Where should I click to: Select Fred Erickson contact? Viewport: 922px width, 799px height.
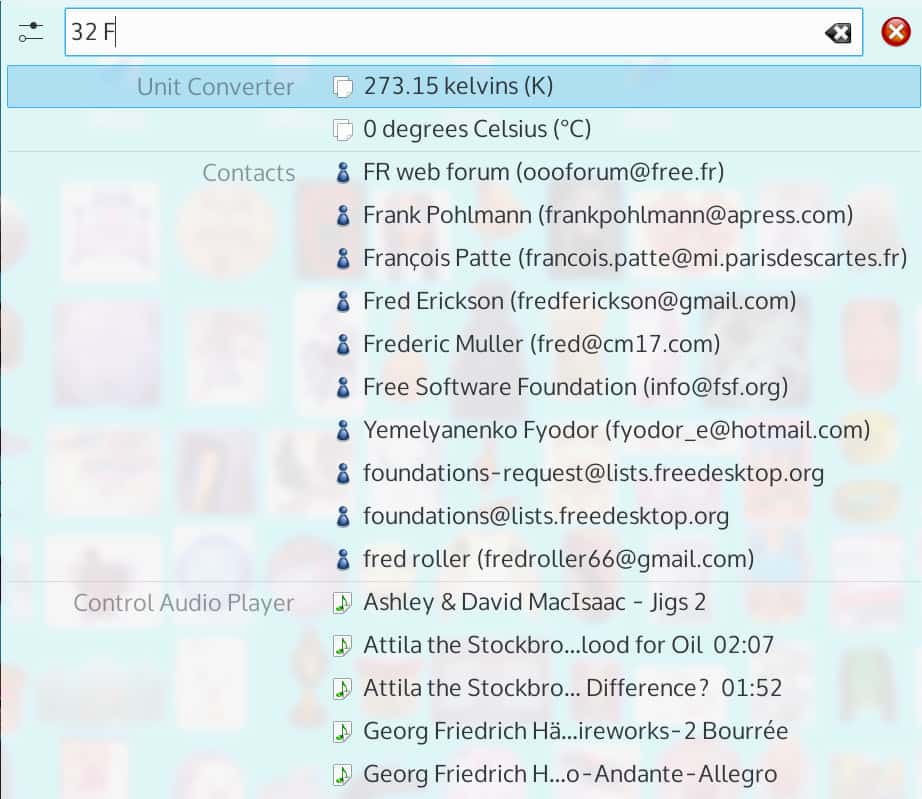tap(463, 301)
